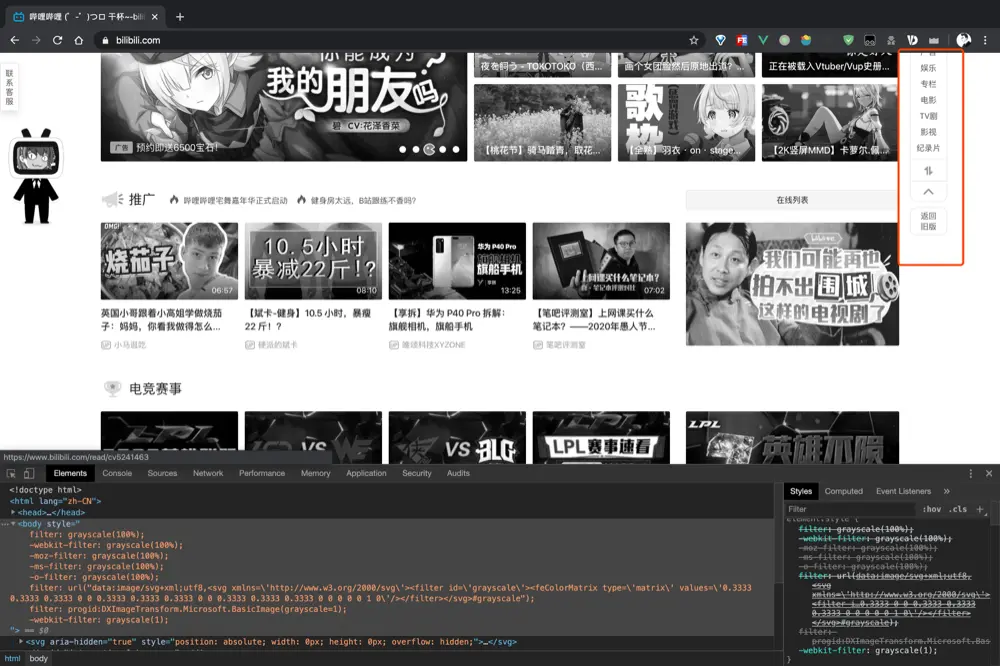1000x666 pixels.
Task: Switch to the Console tab
Action: pyautogui.click(x=117, y=473)
